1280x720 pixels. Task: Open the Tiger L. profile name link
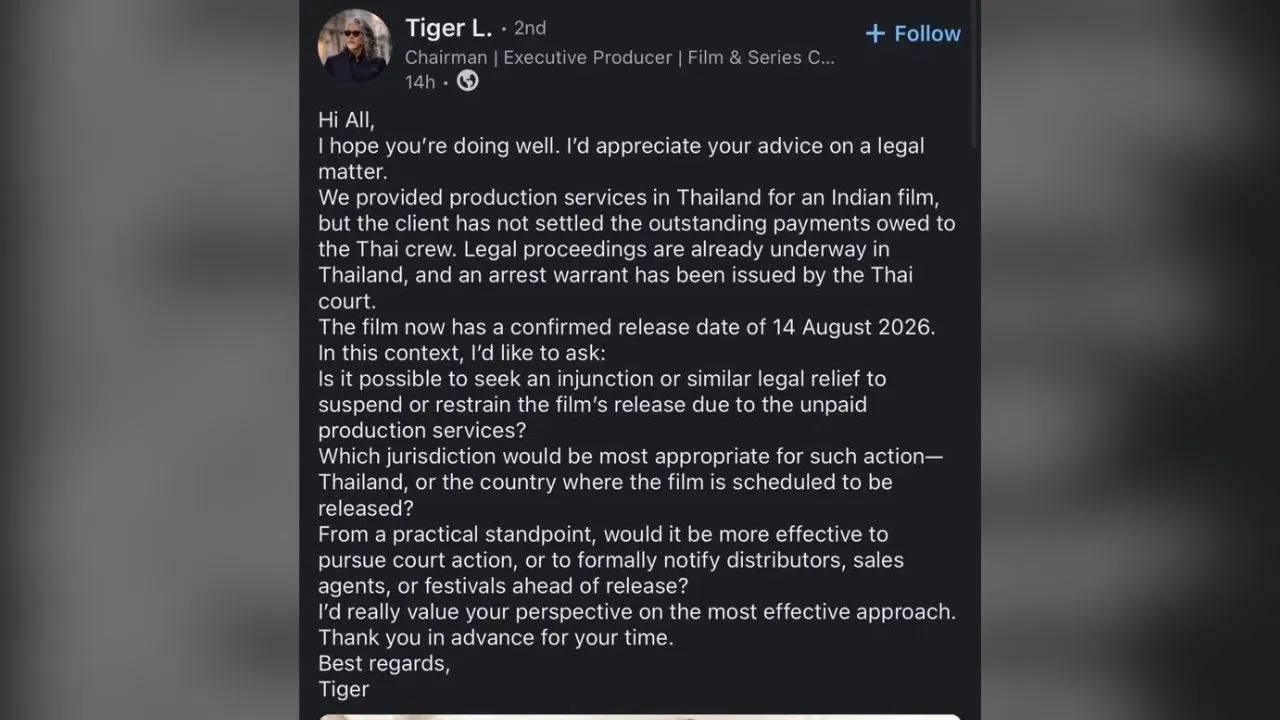tap(449, 29)
